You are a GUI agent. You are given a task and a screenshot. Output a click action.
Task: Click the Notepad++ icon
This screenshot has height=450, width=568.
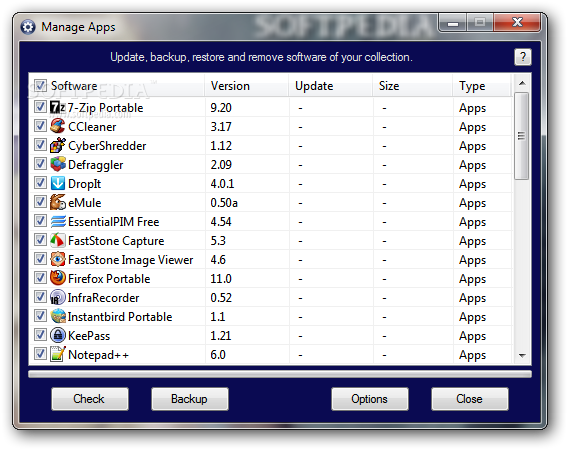pos(58,354)
